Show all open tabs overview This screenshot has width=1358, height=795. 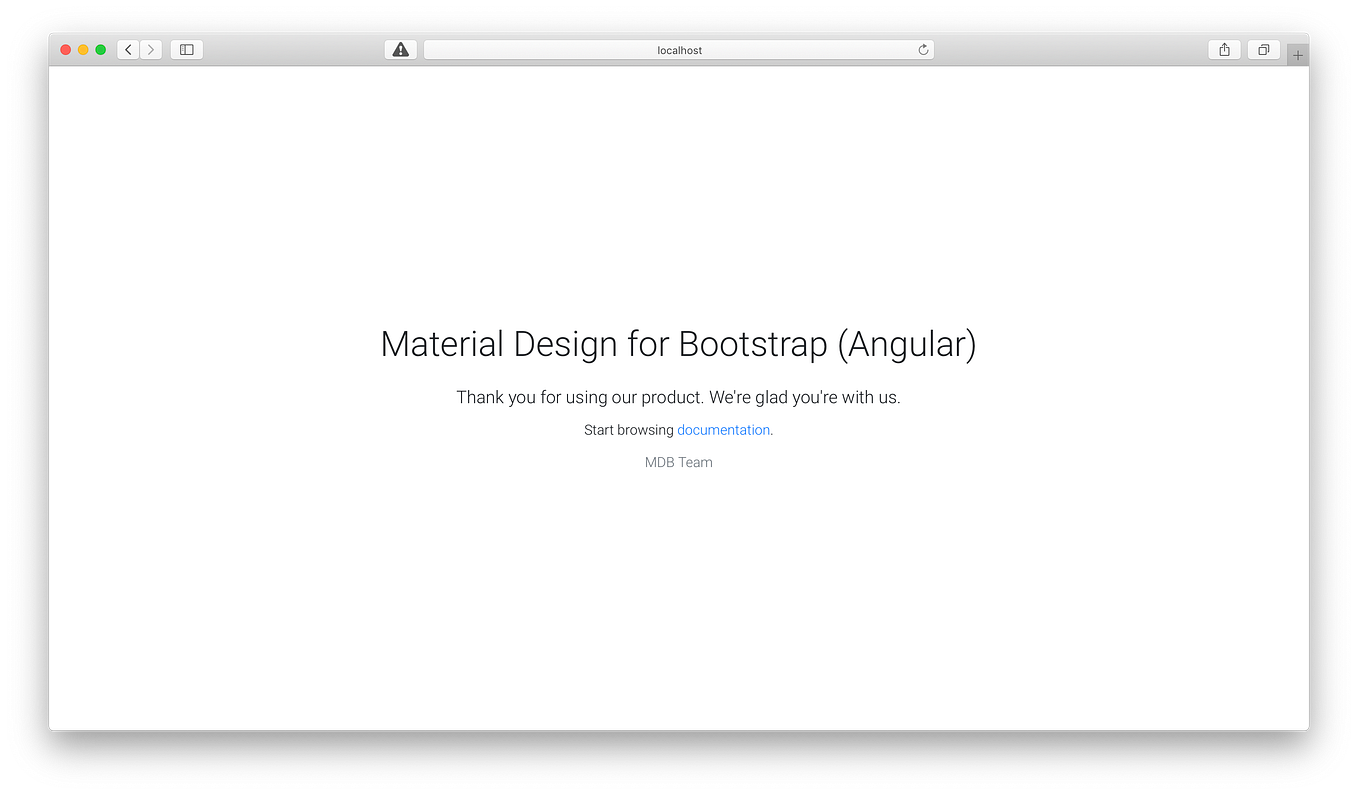pos(1263,49)
